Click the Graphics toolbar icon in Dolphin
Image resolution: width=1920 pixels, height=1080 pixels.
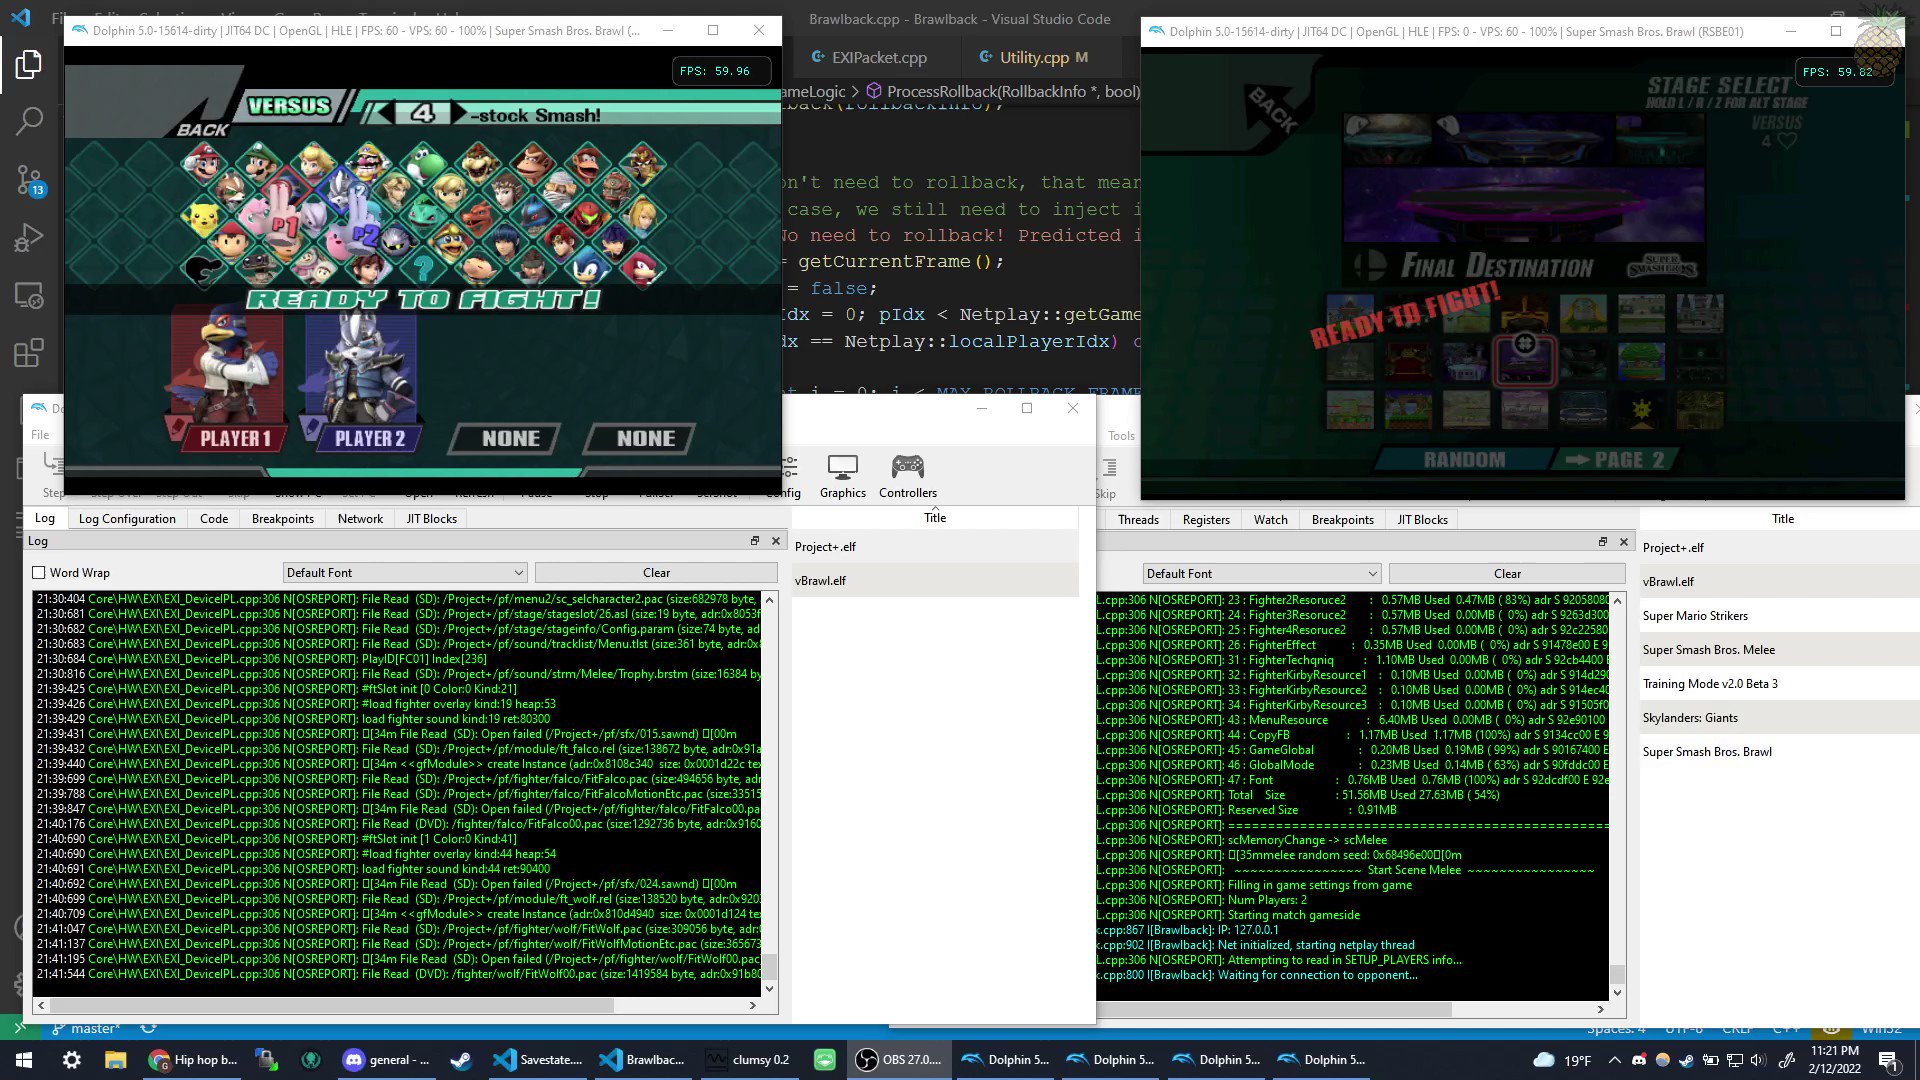click(843, 476)
